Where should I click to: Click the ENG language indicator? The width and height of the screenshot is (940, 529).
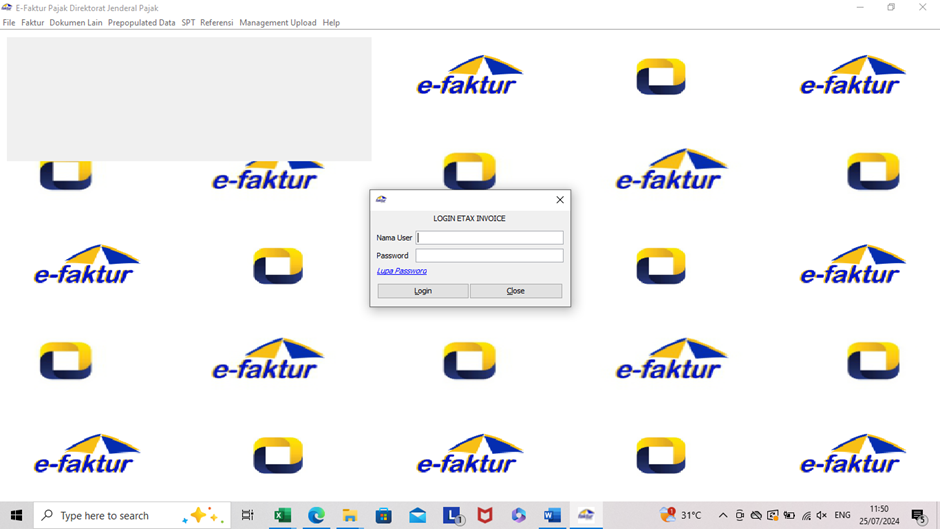click(x=842, y=515)
